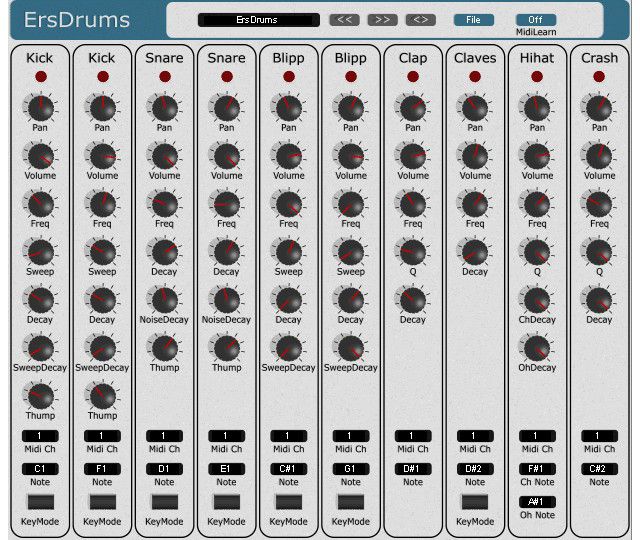Open first Kick Note selector C1
The height and width of the screenshot is (540, 640).
(x=40, y=469)
